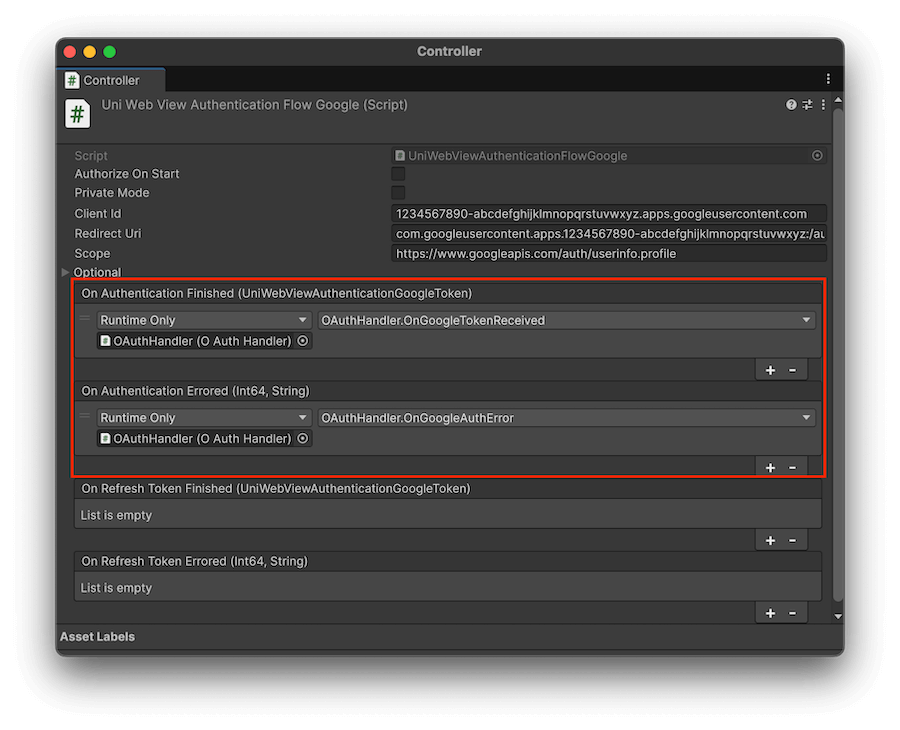The image size is (900, 730).
Task: Toggle the Private Mode checkbox
Action: pyautogui.click(x=398, y=193)
